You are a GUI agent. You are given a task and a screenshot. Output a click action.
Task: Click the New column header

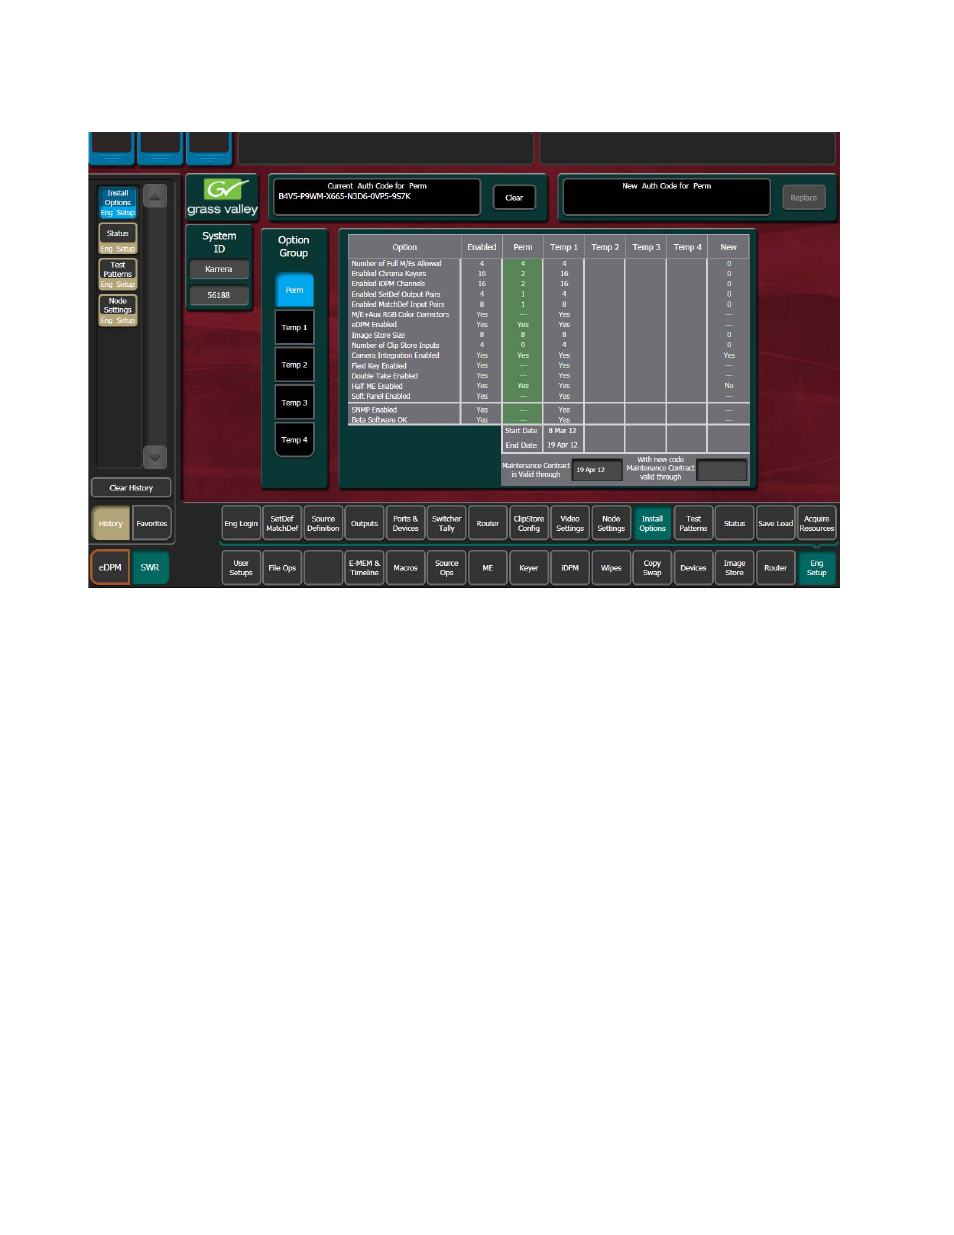click(x=728, y=247)
